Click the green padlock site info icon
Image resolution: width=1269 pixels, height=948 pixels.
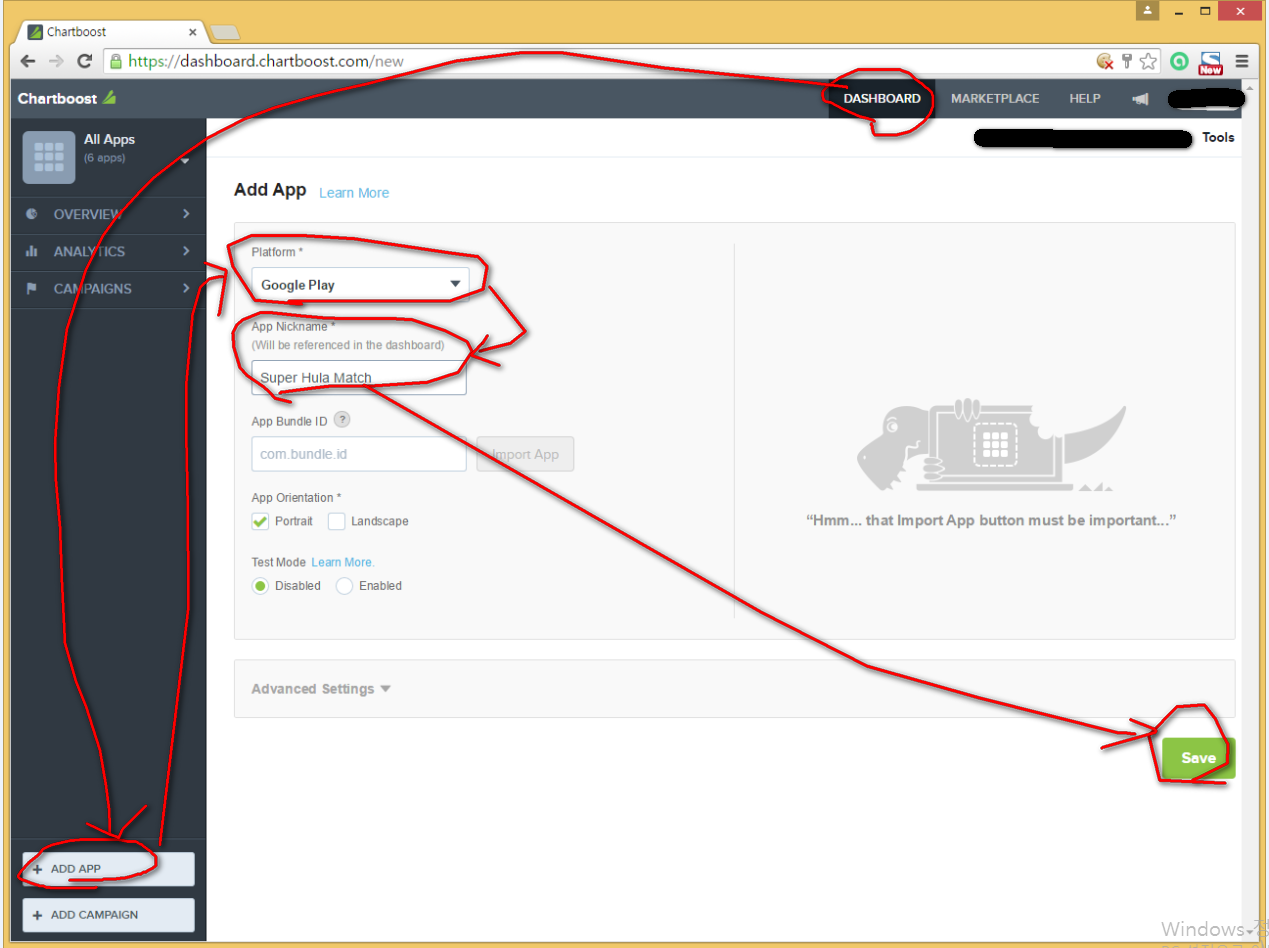tap(116, 61)
